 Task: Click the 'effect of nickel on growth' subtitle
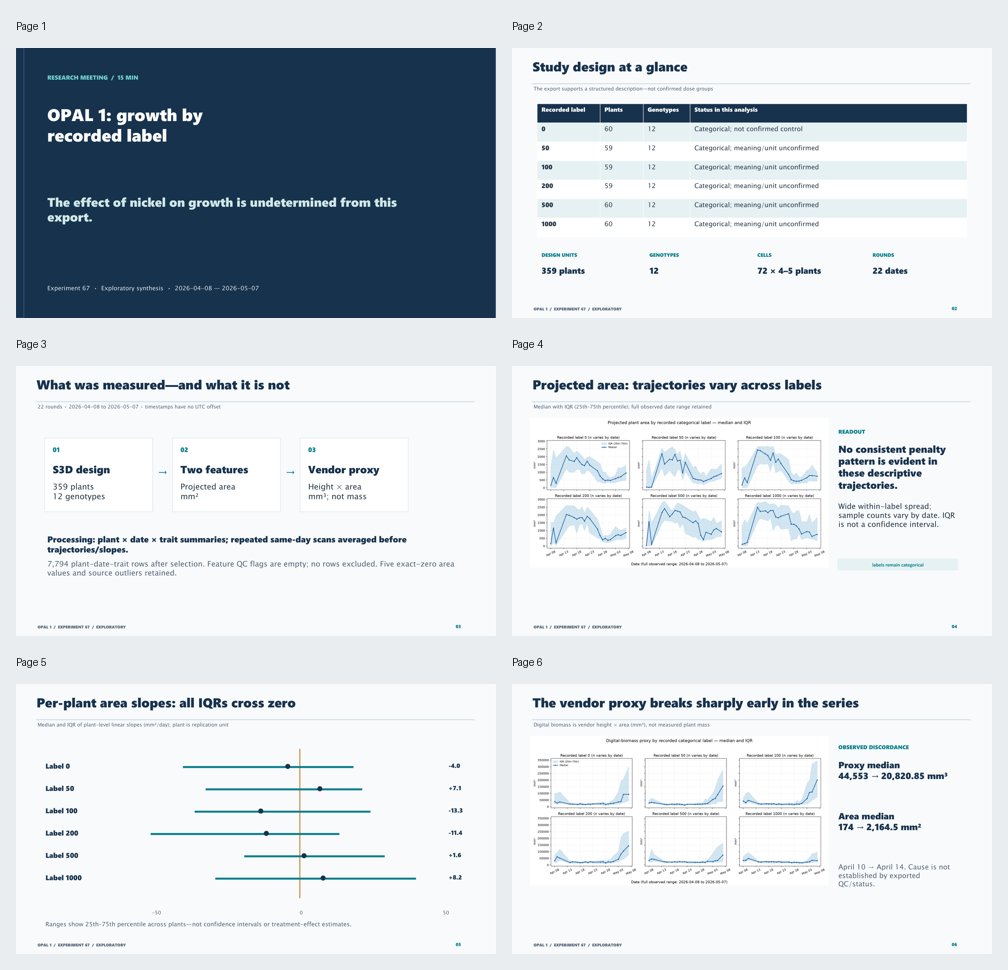[222, 210]
